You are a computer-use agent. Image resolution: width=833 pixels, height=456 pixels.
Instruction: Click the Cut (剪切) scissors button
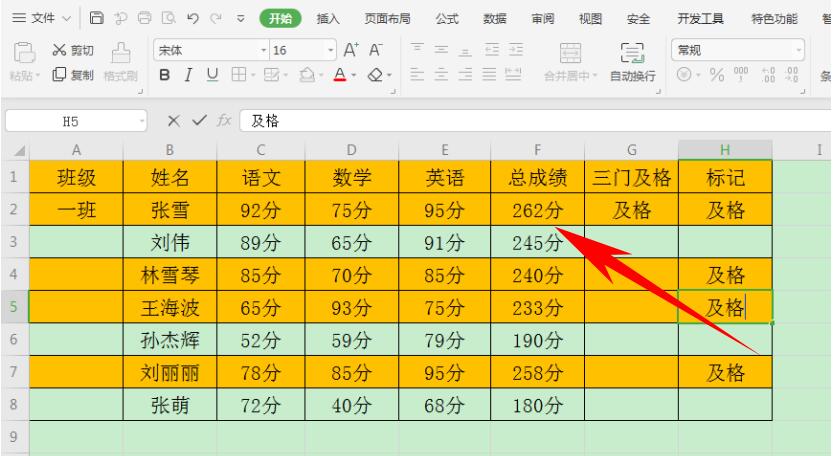73,50
